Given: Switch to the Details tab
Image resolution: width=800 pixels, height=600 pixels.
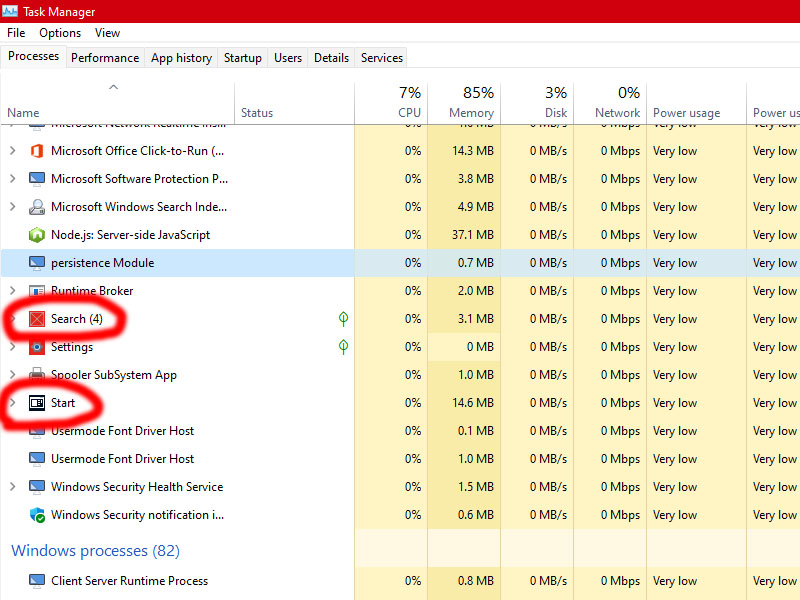Looking at the screenshot, I should [x=331, y=58].
